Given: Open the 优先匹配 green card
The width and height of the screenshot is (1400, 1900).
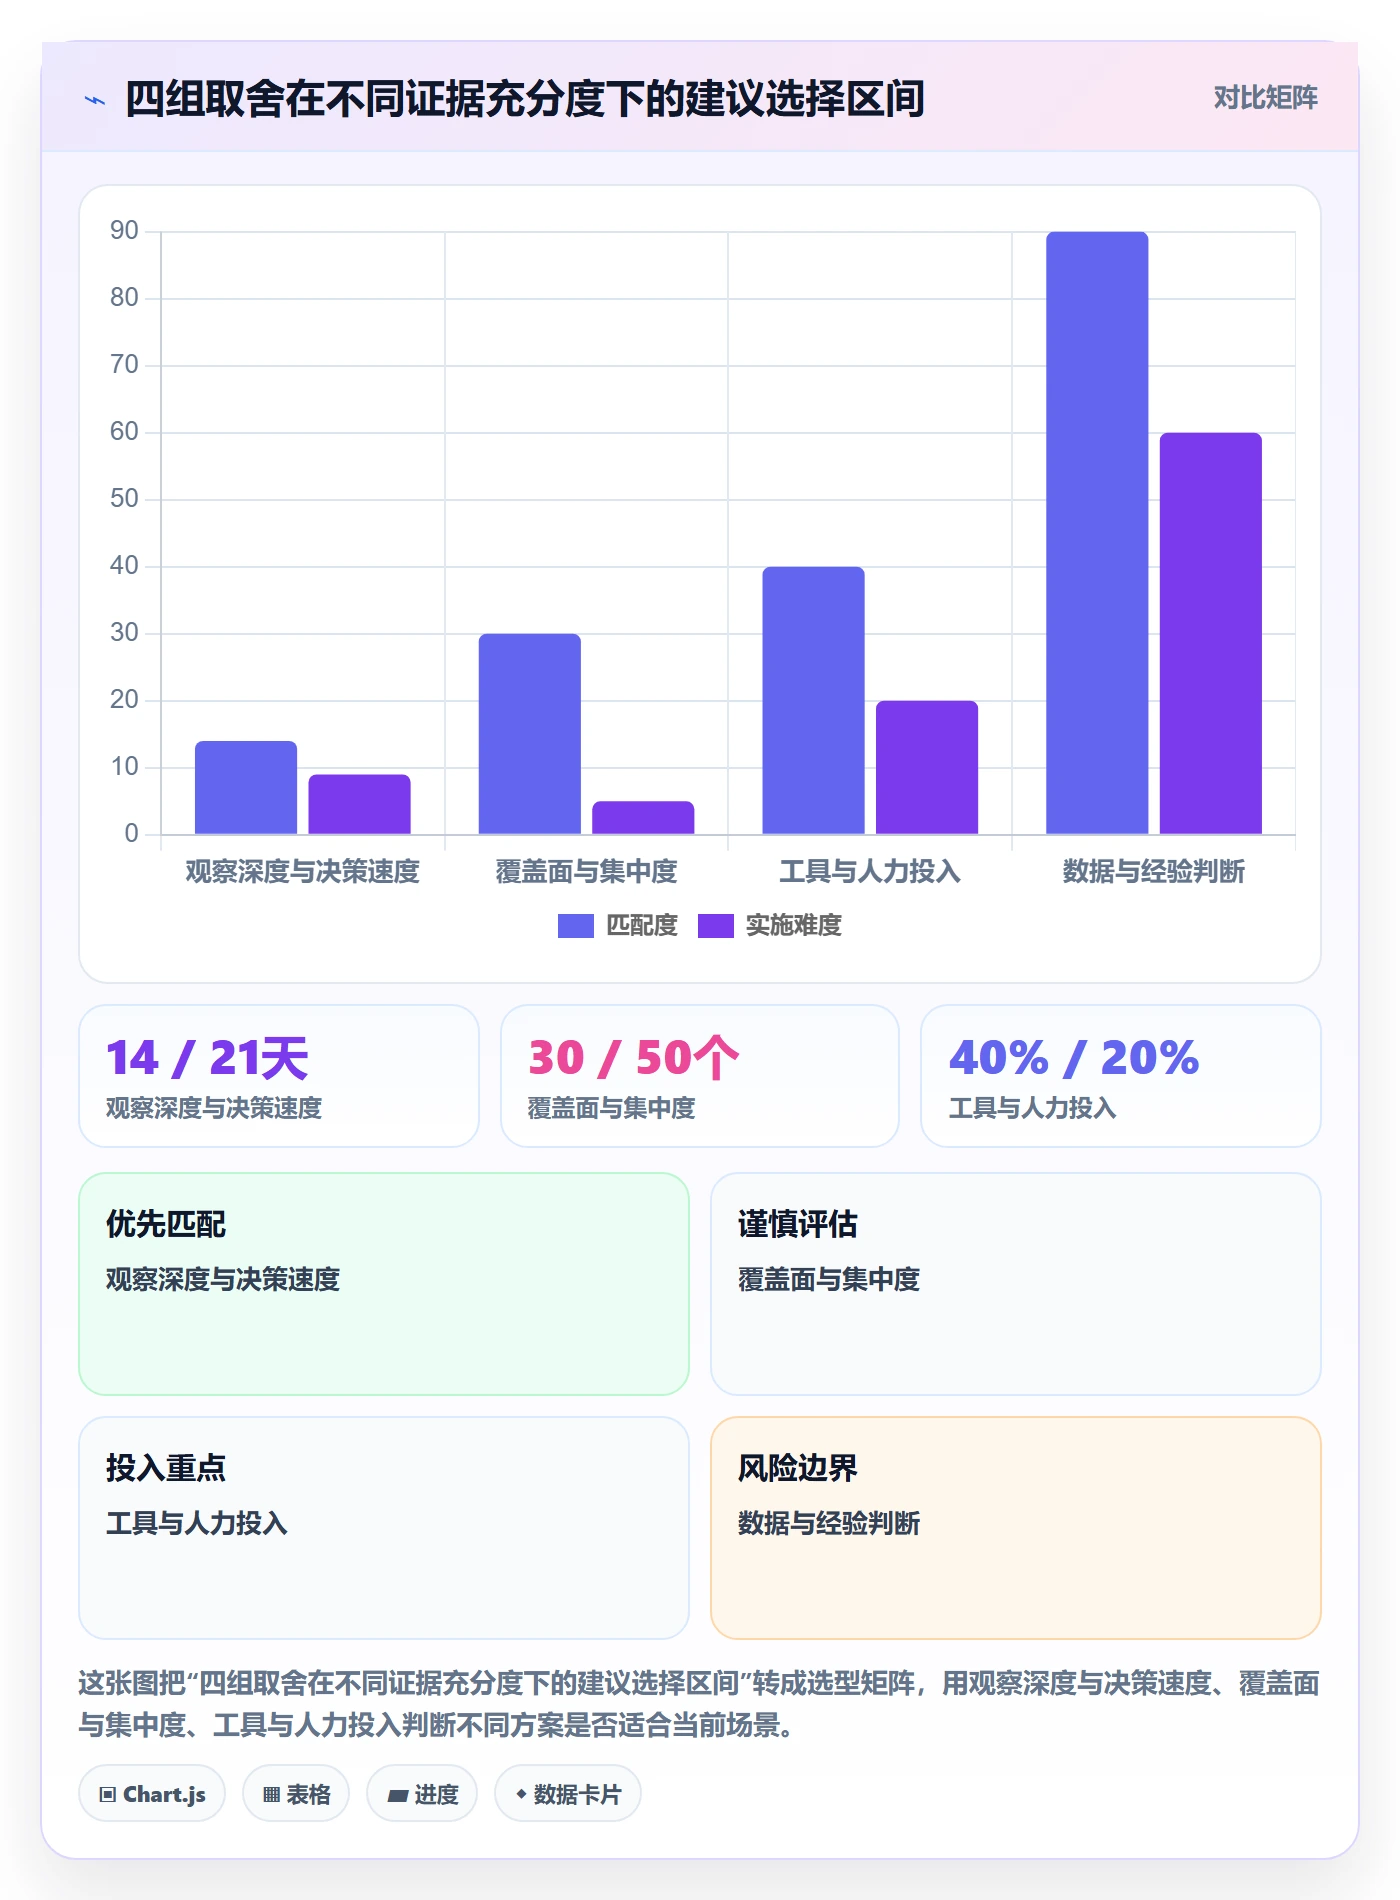Looking at the screenshot, I should [384, 1284].
